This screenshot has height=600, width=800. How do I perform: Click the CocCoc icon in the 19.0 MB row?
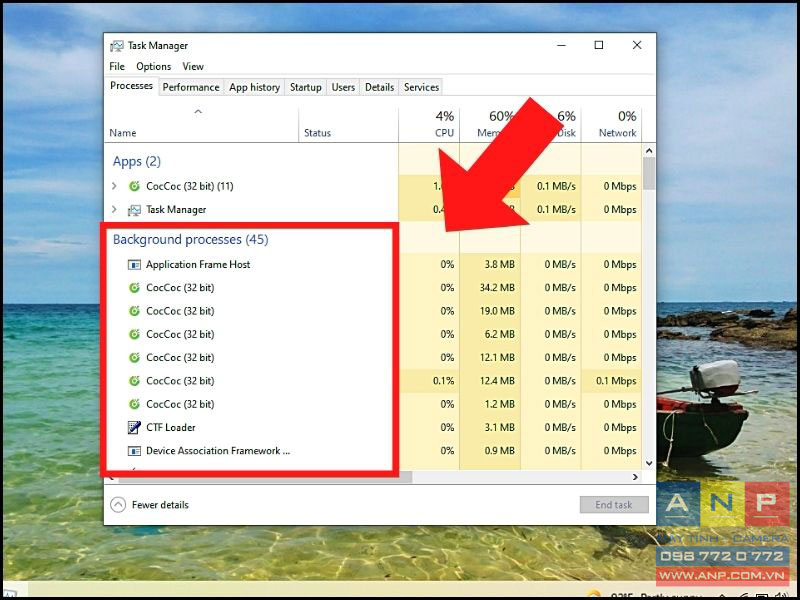click(x=134, y=311)
